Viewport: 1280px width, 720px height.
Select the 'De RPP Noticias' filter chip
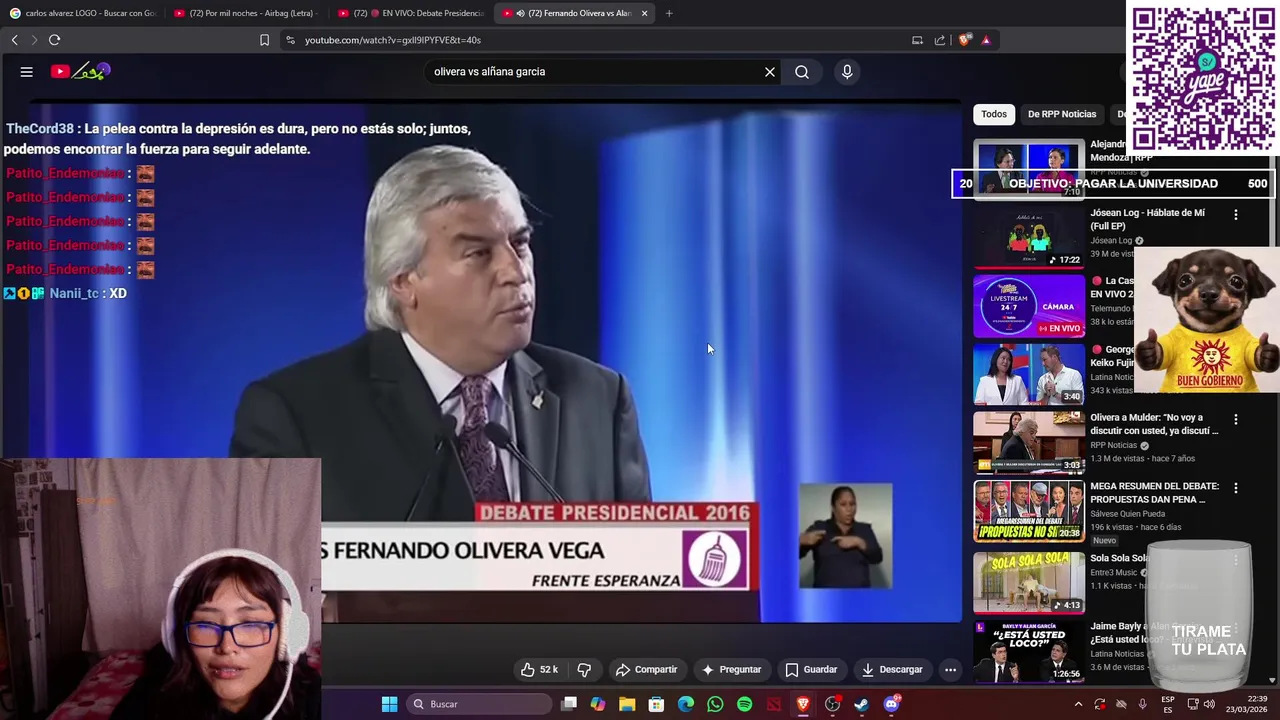click(x=1062, y=114)
